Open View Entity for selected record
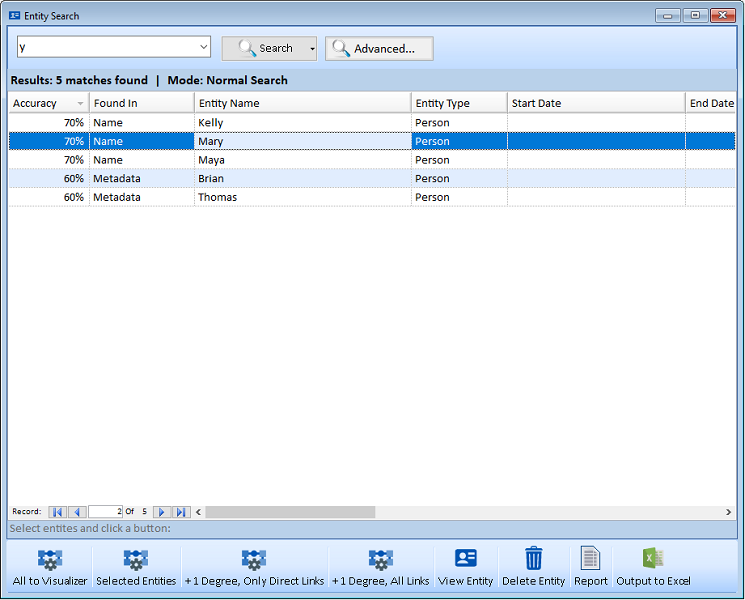The image size is (745, 600). pyautogui.click(x=465, y=559)
